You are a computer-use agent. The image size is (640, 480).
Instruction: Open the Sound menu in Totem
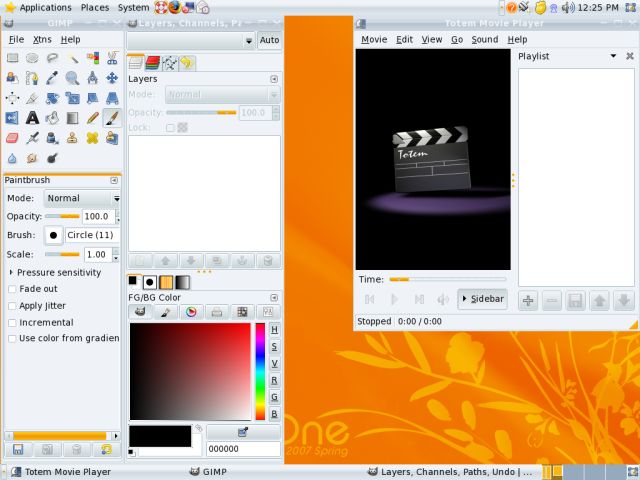coord(485,40)
